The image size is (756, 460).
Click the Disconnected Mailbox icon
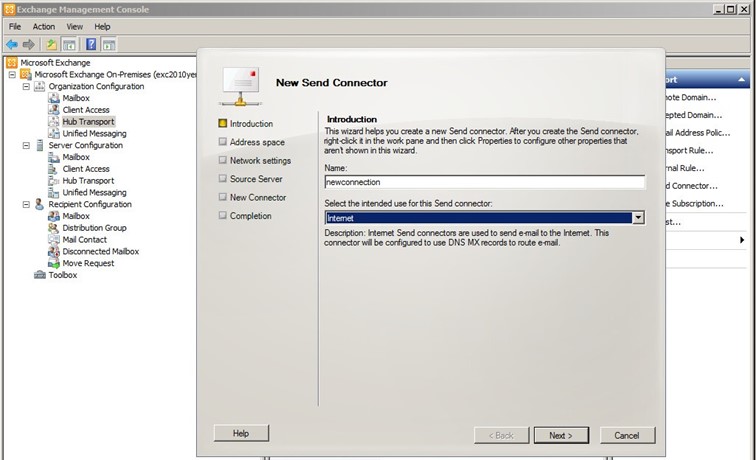click(x=54, y=251)
